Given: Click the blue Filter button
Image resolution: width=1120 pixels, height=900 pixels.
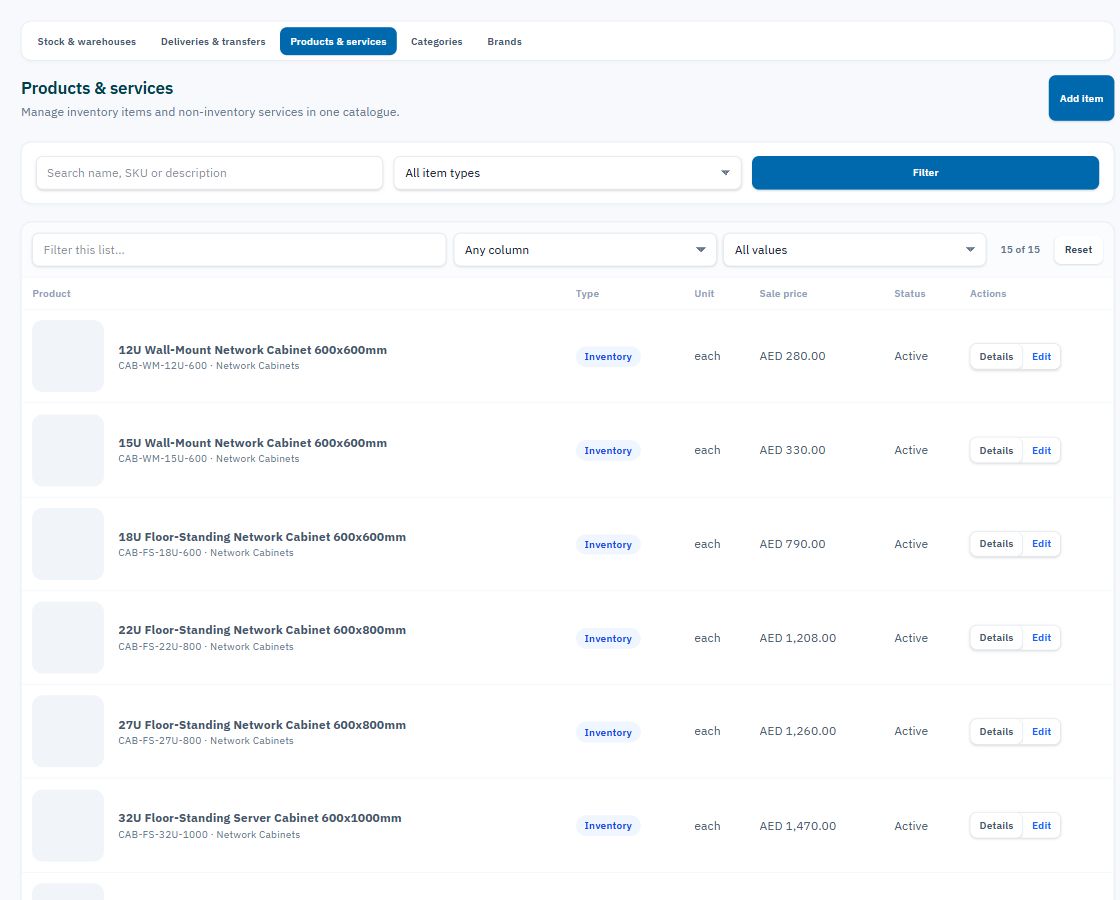Looking at the screenshot, I should click(x=925, y=173).
